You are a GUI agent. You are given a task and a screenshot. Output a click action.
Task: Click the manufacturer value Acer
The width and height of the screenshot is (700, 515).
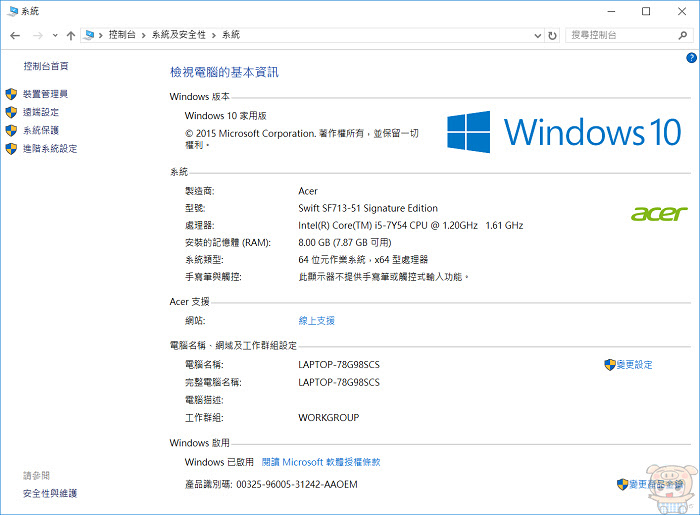pos(308,191)
